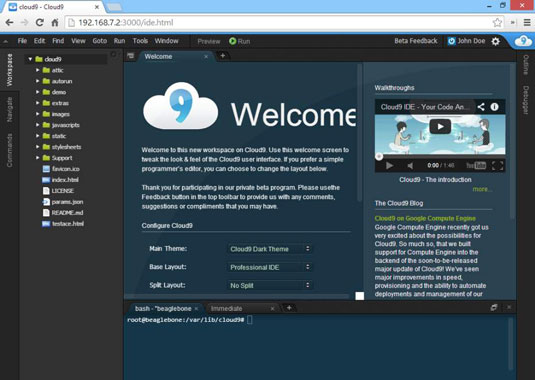The height and width of the screenshot is (380, 535).
Task: Open the Navigate side panel
Action: (x=9, y=109)
